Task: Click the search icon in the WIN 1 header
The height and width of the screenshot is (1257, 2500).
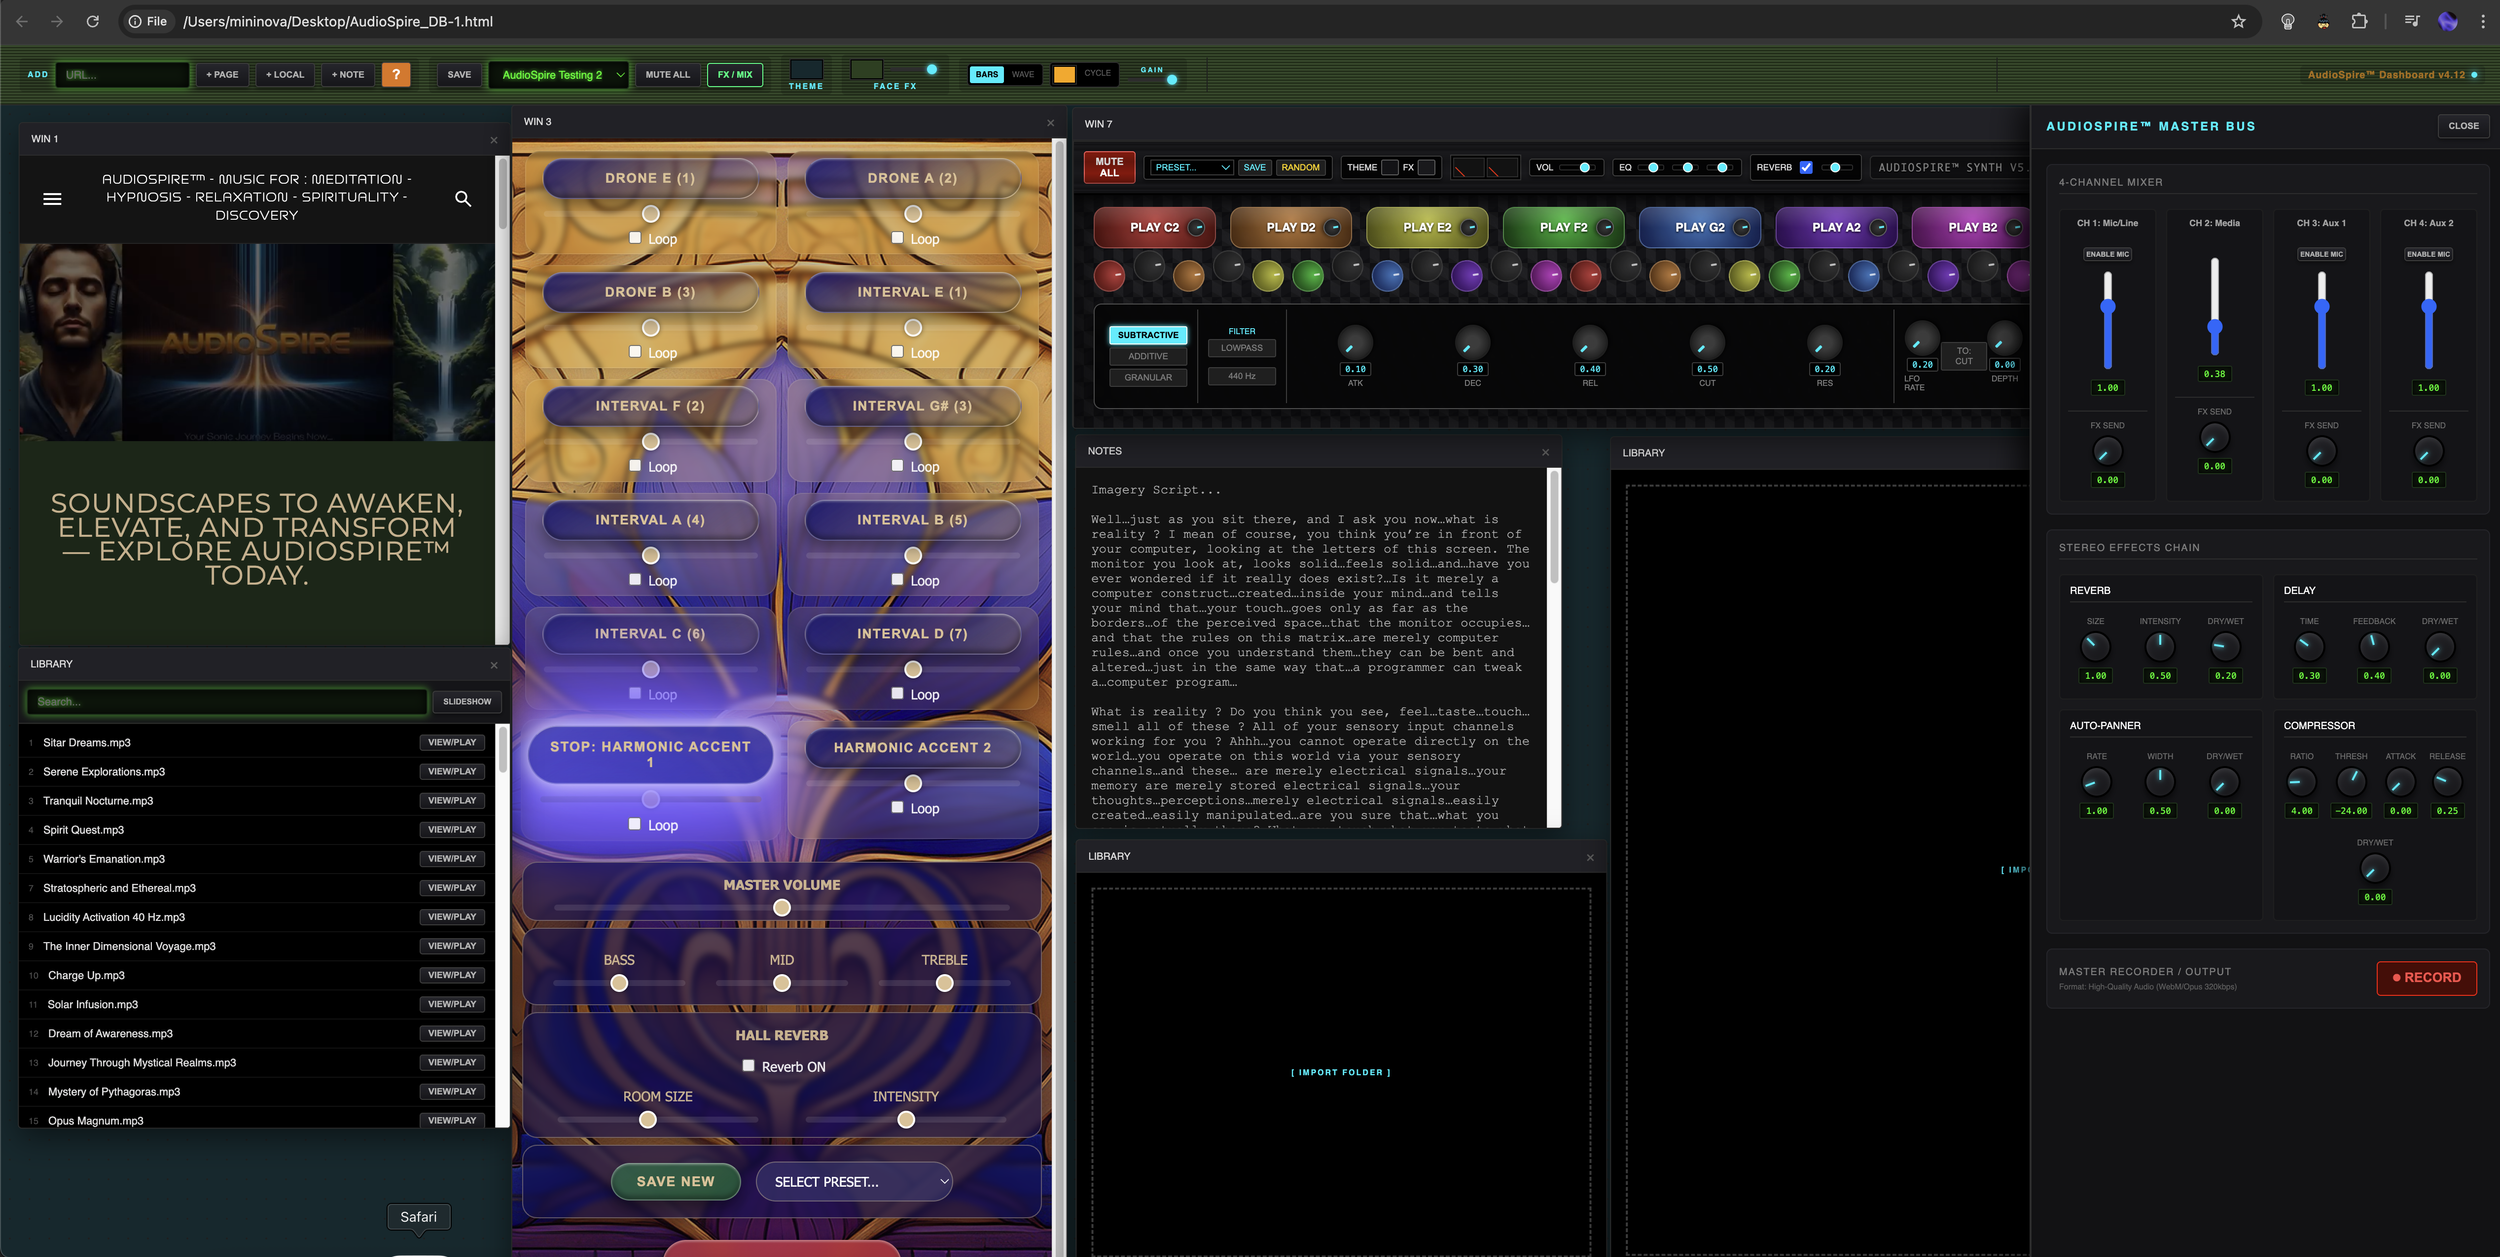Action: click(x=463, y=199)
